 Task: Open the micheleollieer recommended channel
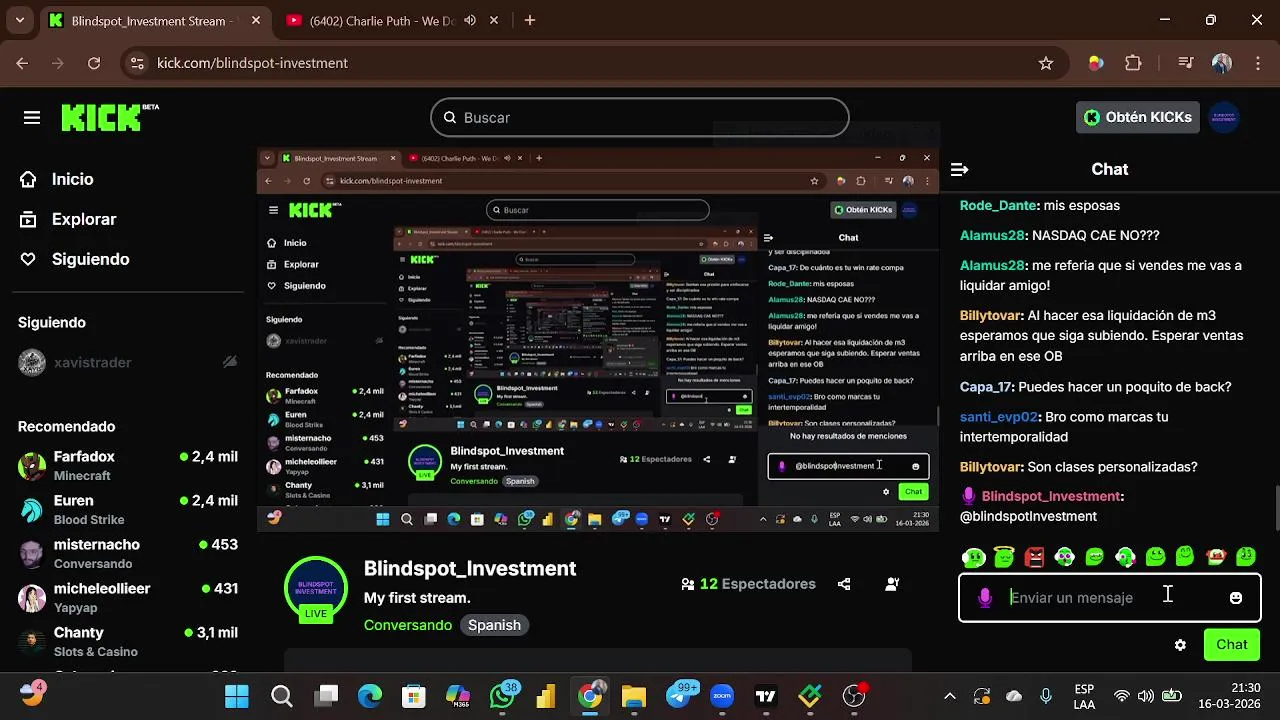[128, 598]
